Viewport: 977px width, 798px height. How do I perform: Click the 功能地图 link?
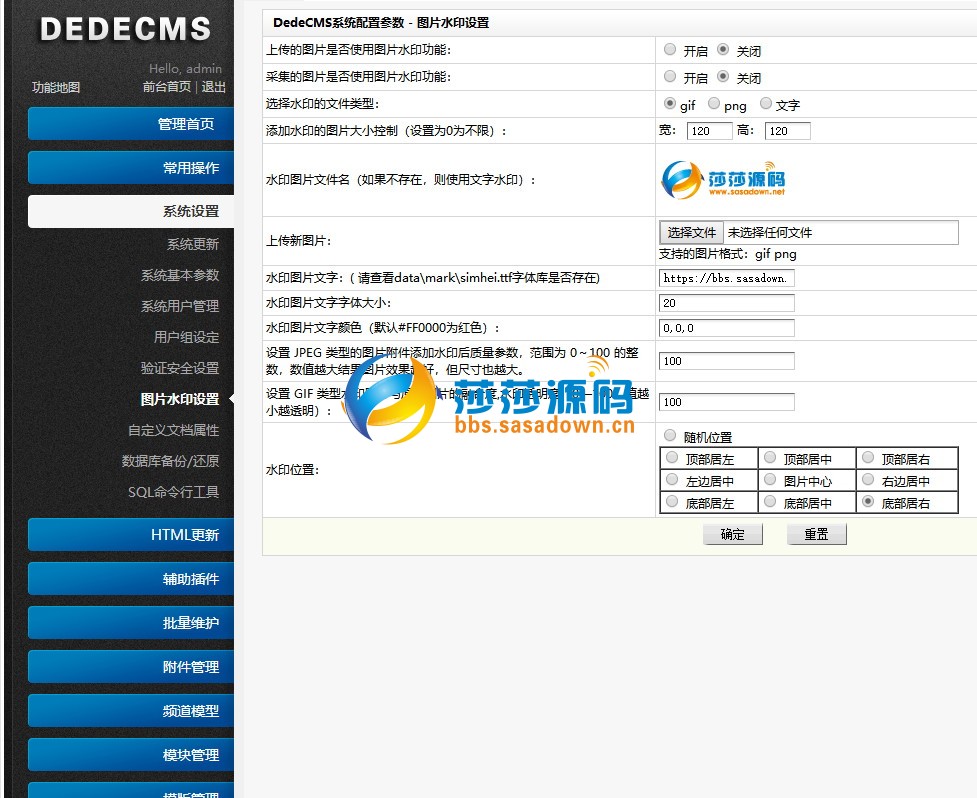[x=56, y=87]
